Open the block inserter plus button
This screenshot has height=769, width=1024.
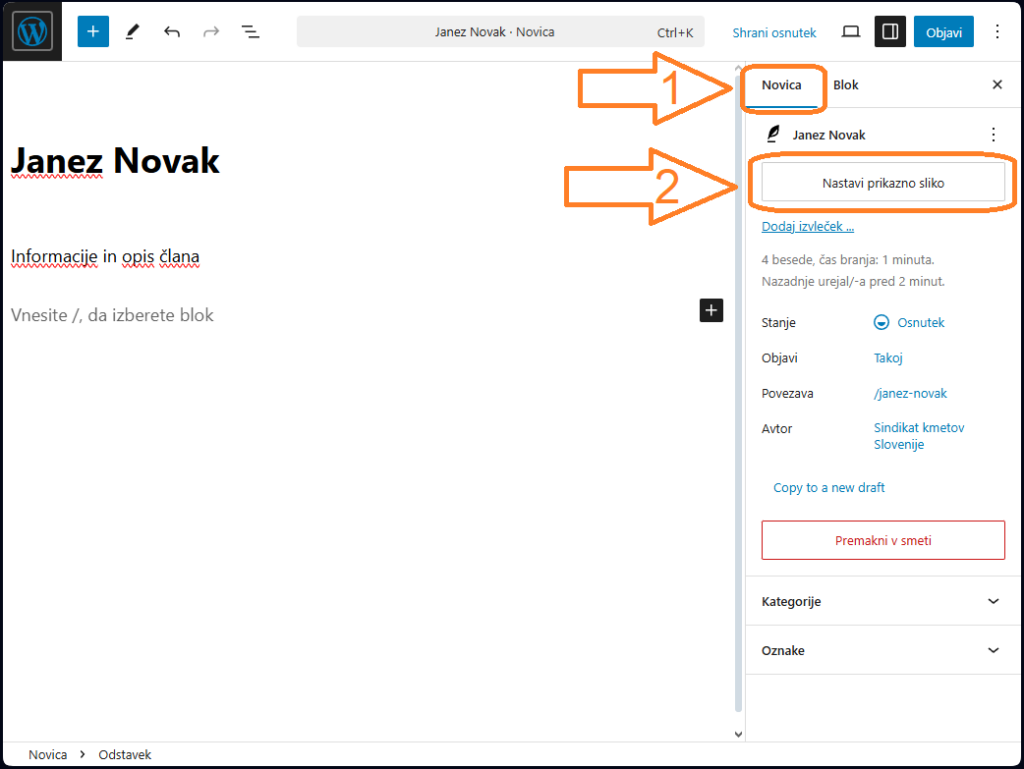coord(93,32)
